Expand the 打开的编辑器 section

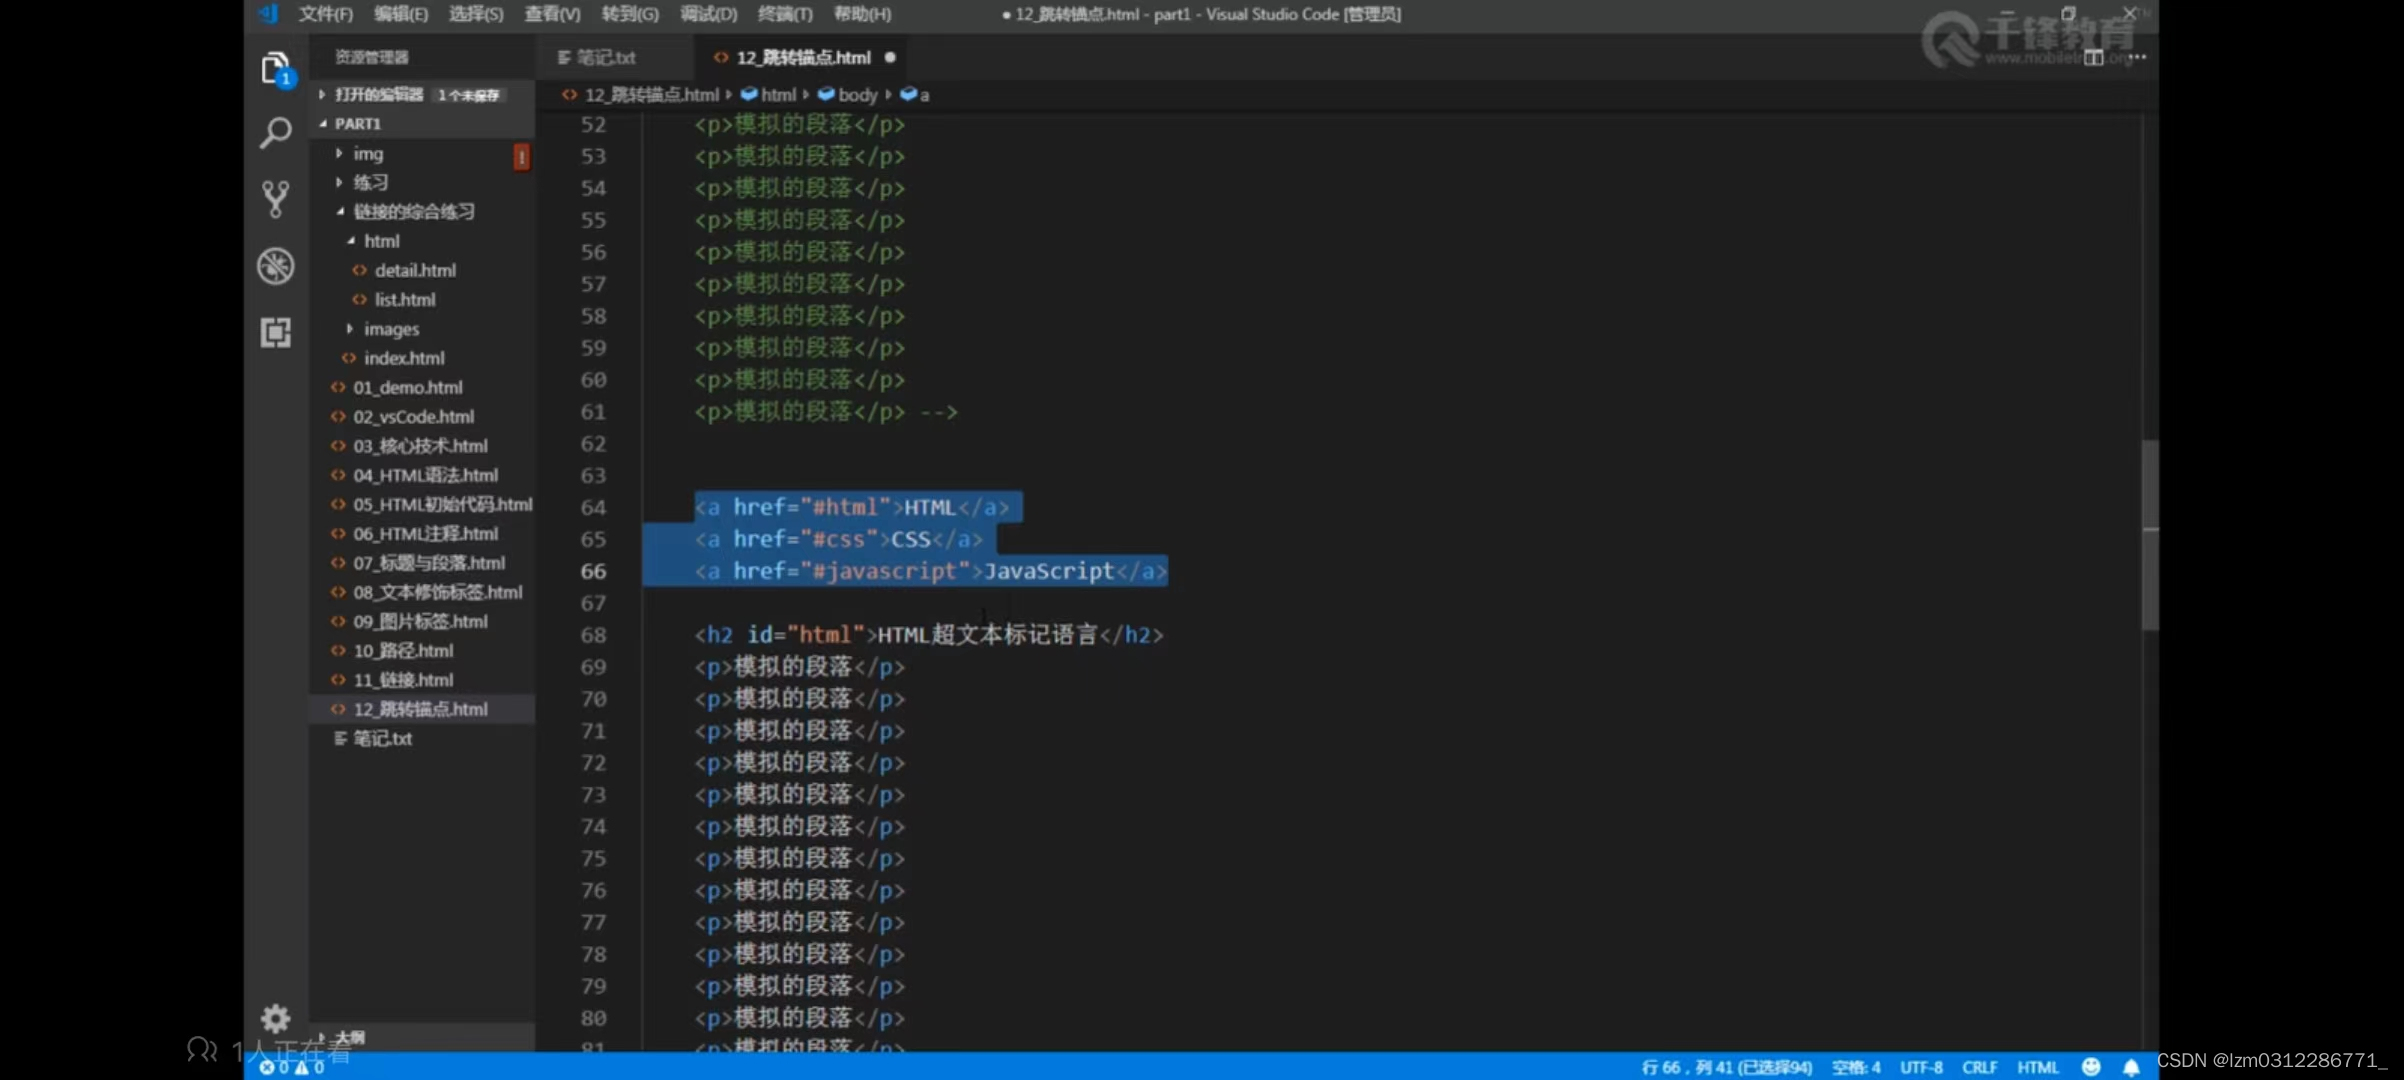[422, 95]
